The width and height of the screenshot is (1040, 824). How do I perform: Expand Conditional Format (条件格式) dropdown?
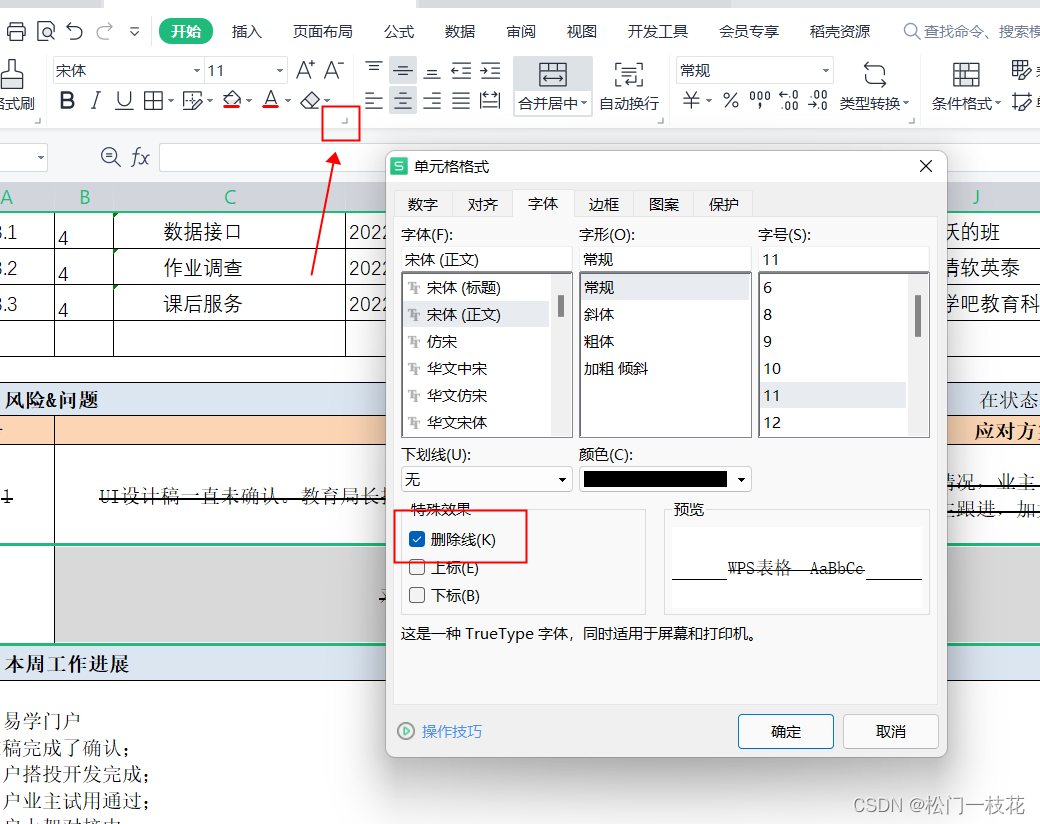pos(998,103)
